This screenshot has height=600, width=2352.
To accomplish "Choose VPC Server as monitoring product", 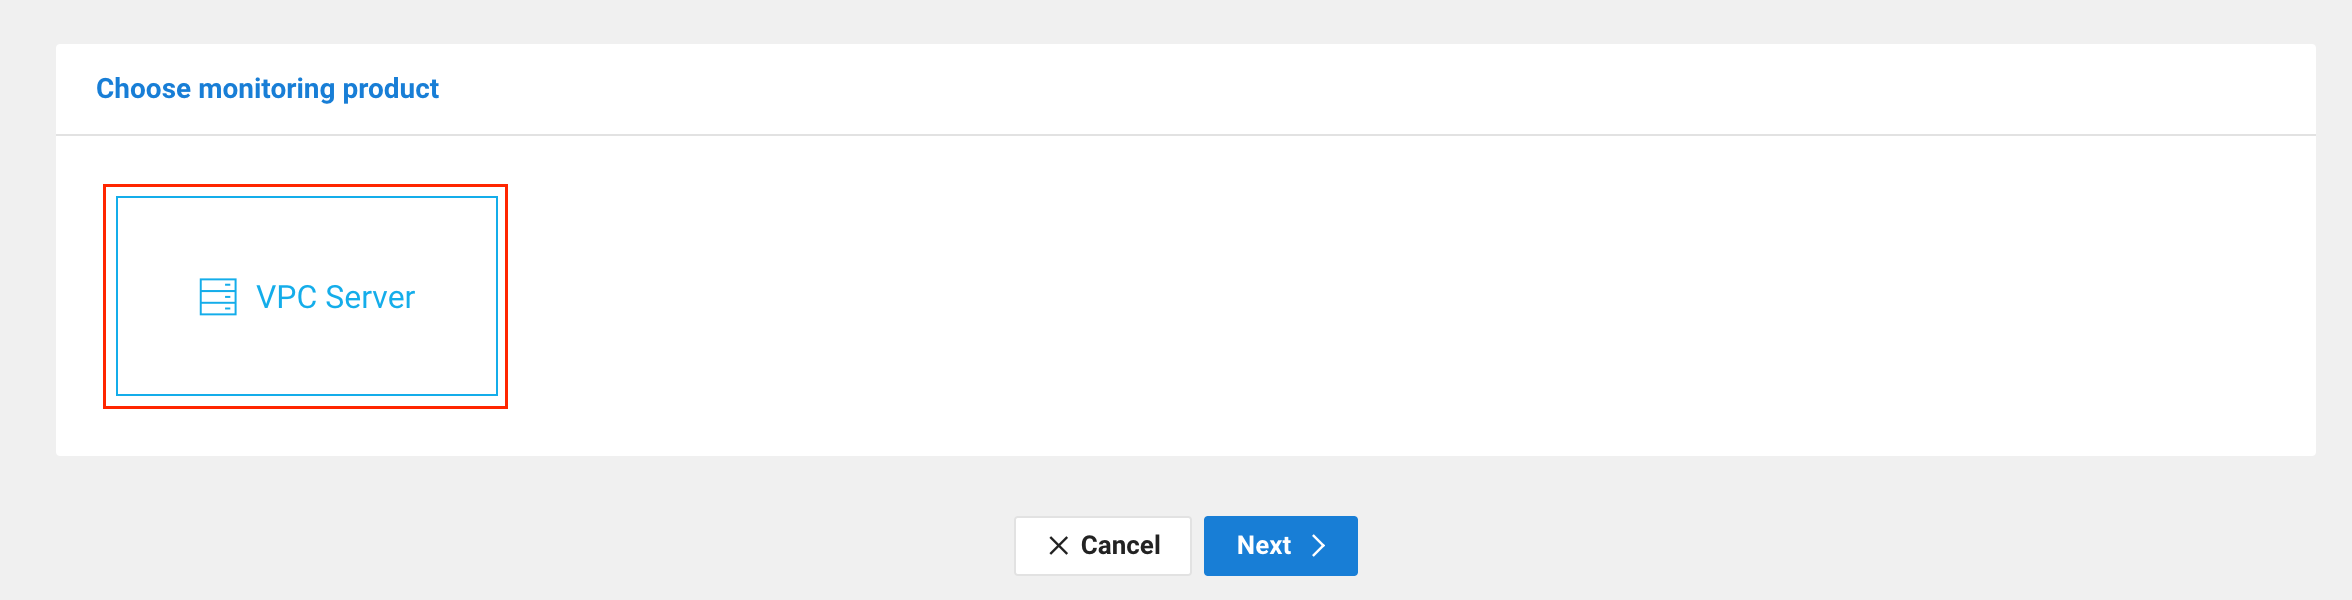I will point(306,296).
